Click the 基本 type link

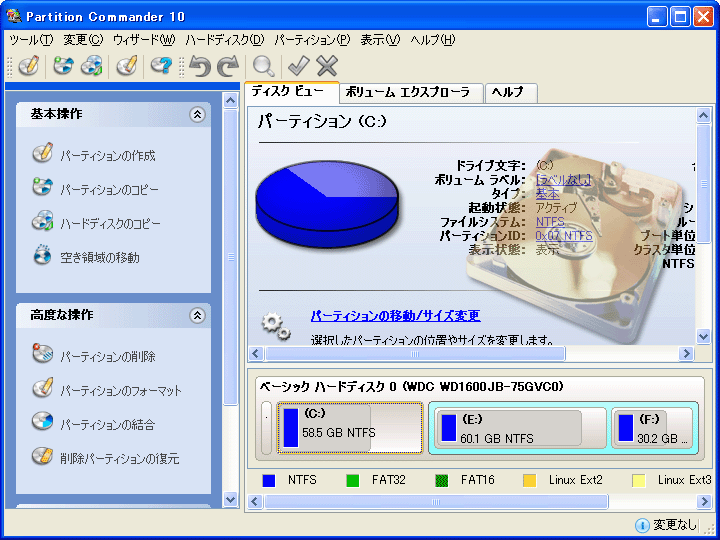pyautogui.click(x=547, y=194)
